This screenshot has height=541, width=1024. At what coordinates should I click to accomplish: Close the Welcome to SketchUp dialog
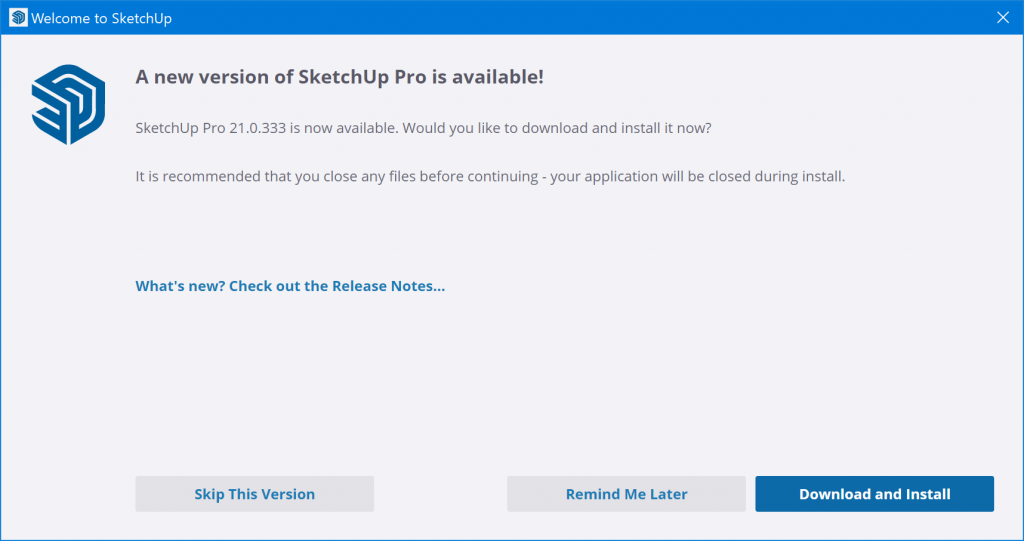[x=1003, y=18]
